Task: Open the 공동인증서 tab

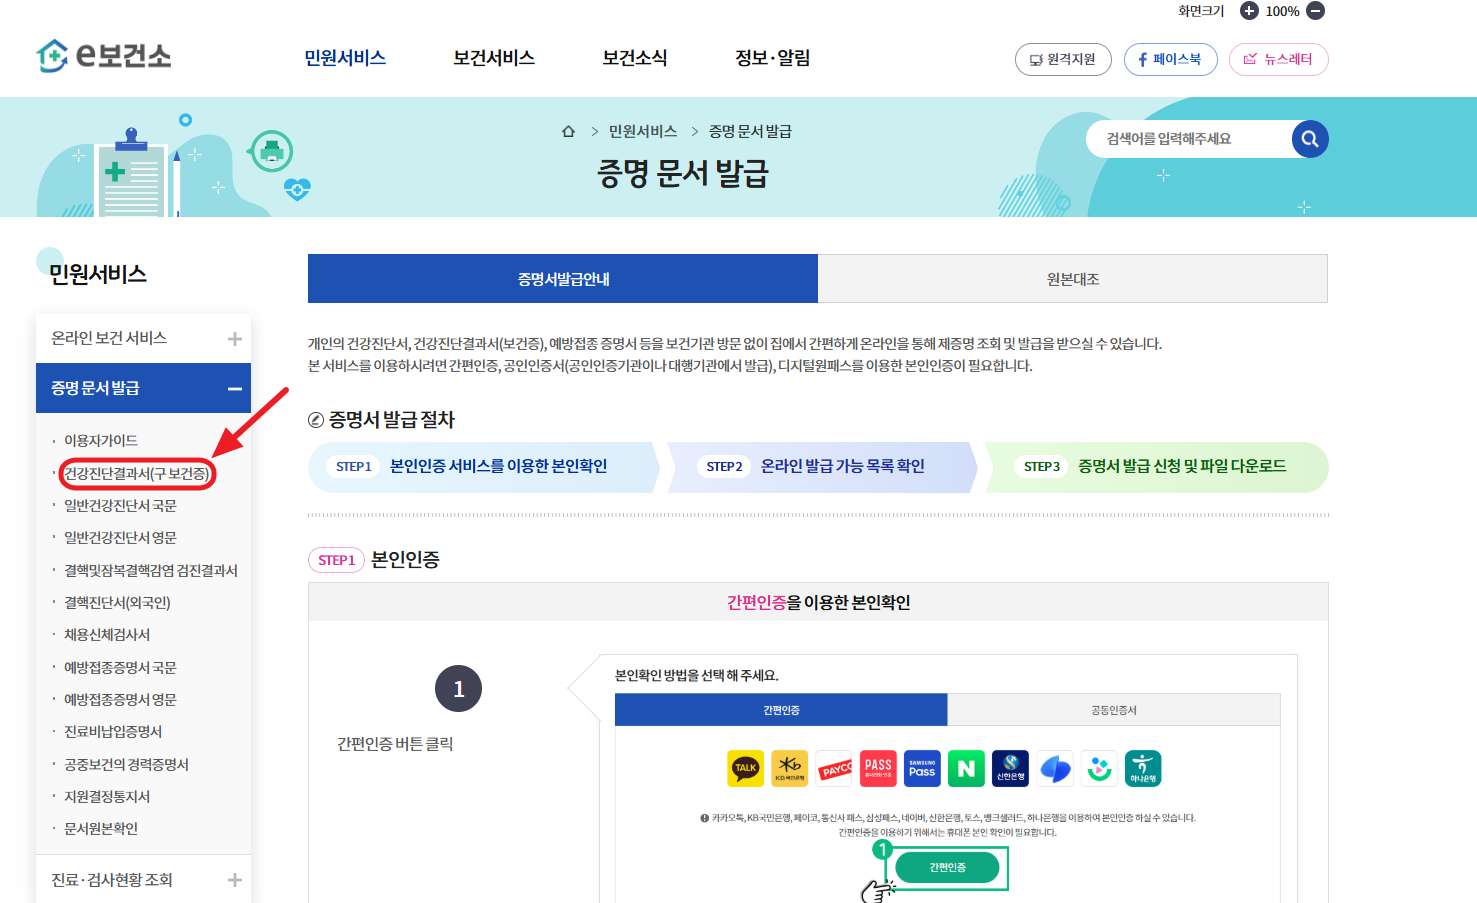Action: point(1114,709)
